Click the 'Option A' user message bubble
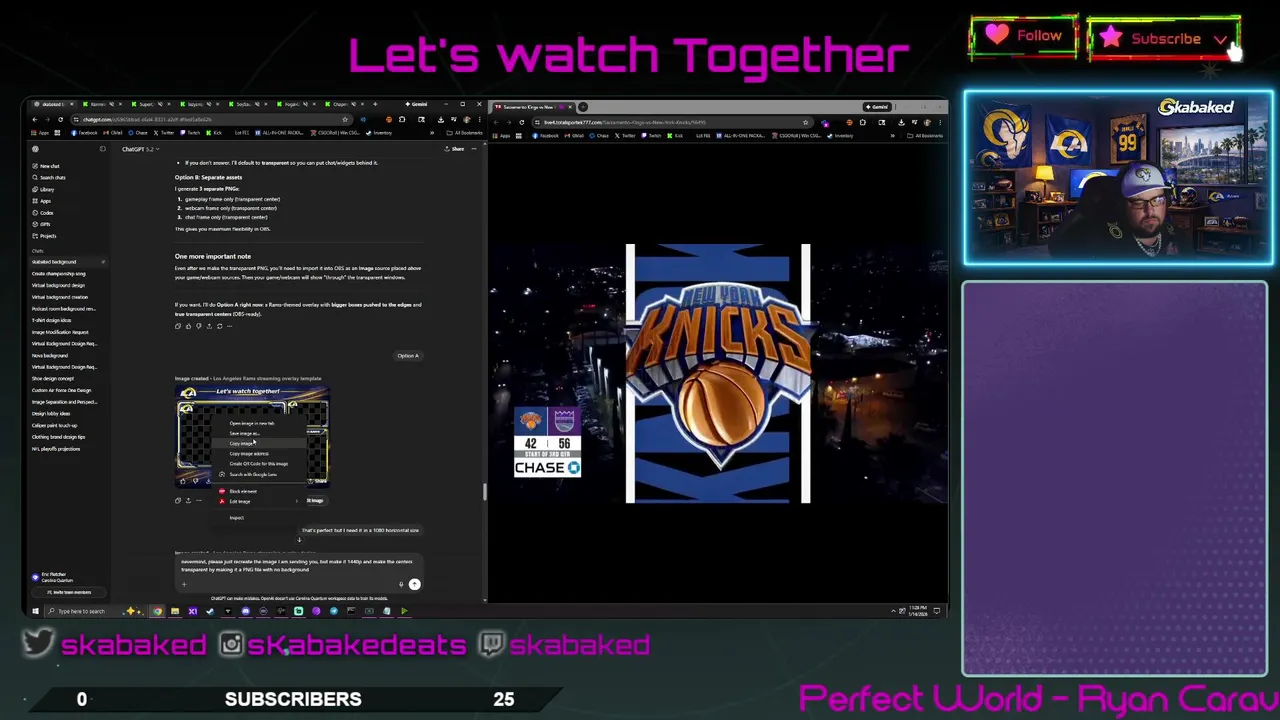 point(408,355)
